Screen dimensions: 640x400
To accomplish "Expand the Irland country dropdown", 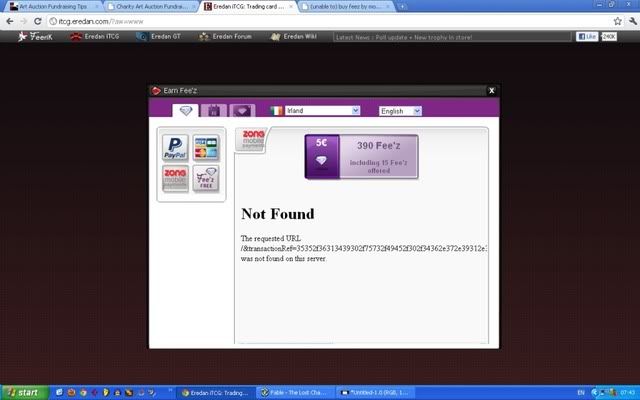I will coord(322,111).
